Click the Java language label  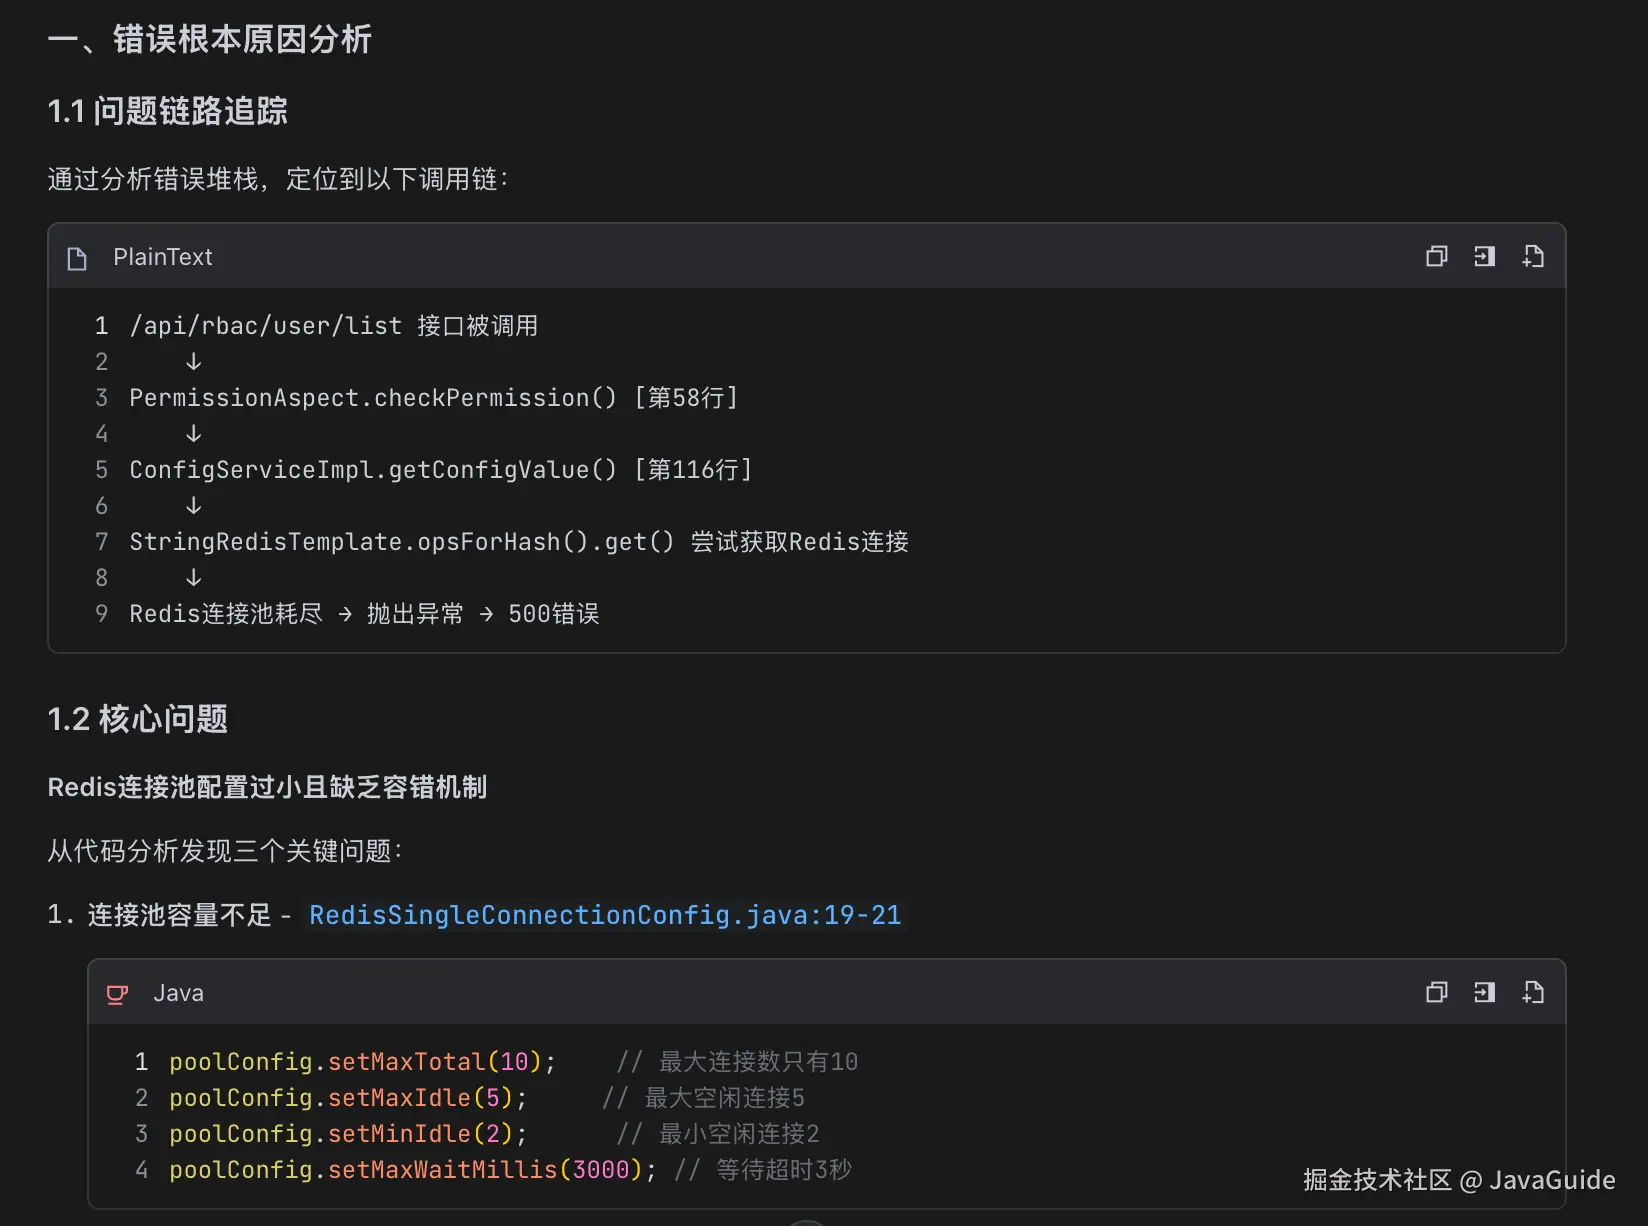coord(179,993)
